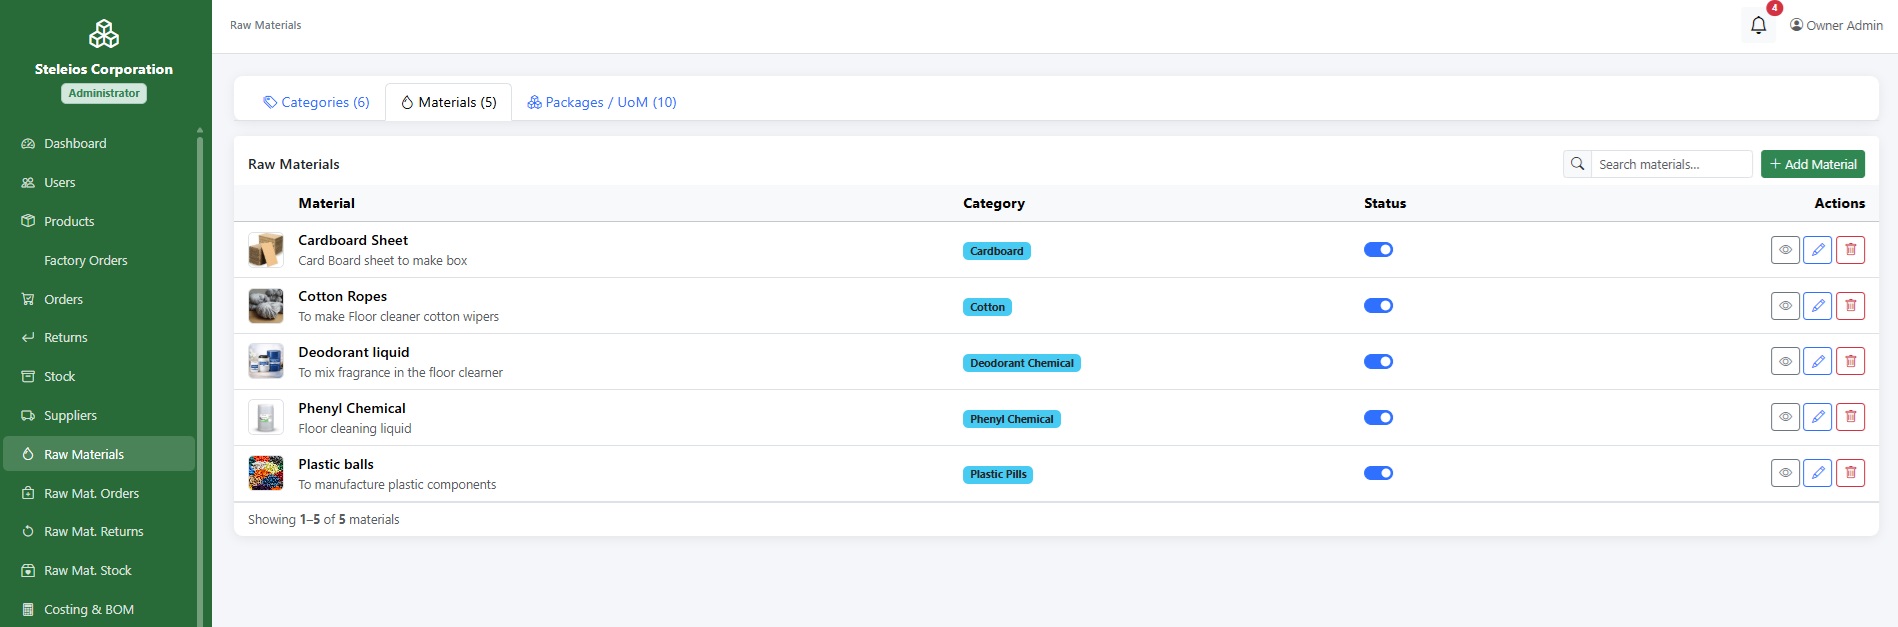View details of Plastic balls via eye icon

(1785, 473)
